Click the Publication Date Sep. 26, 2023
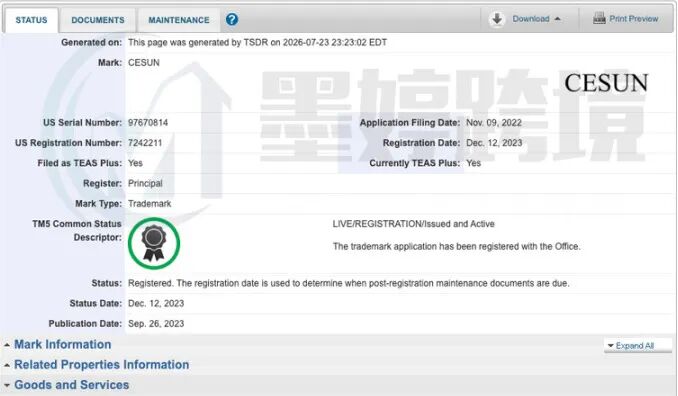Image resolution: width=678 pixels, height=396 pixels. pos(156,324)
